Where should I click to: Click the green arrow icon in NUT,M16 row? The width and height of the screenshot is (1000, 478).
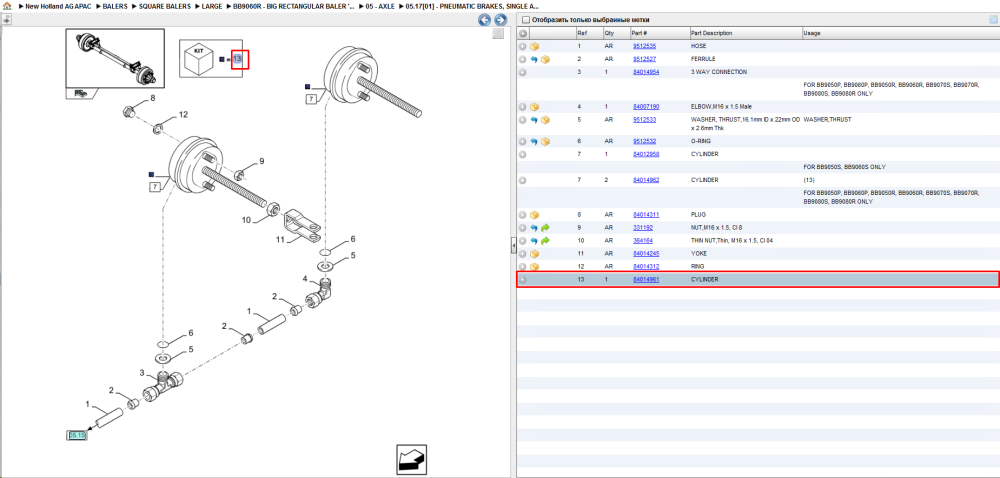pyautogui.click(x=545, y=228)
